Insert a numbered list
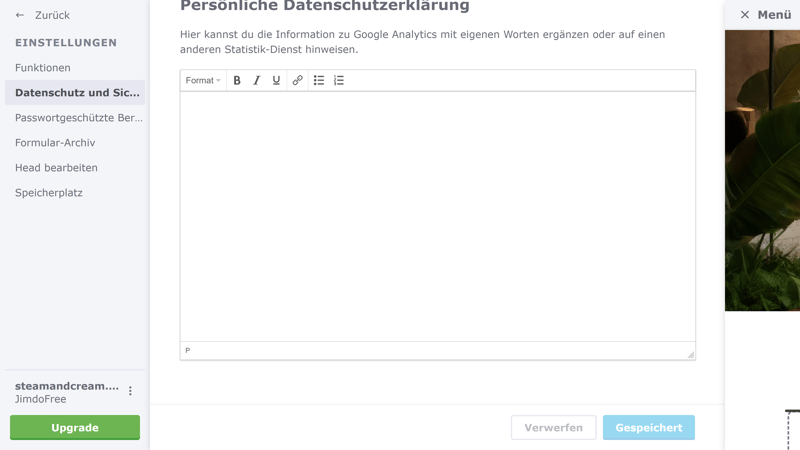This screenshot has height=450, width=800. click(339, 80)
